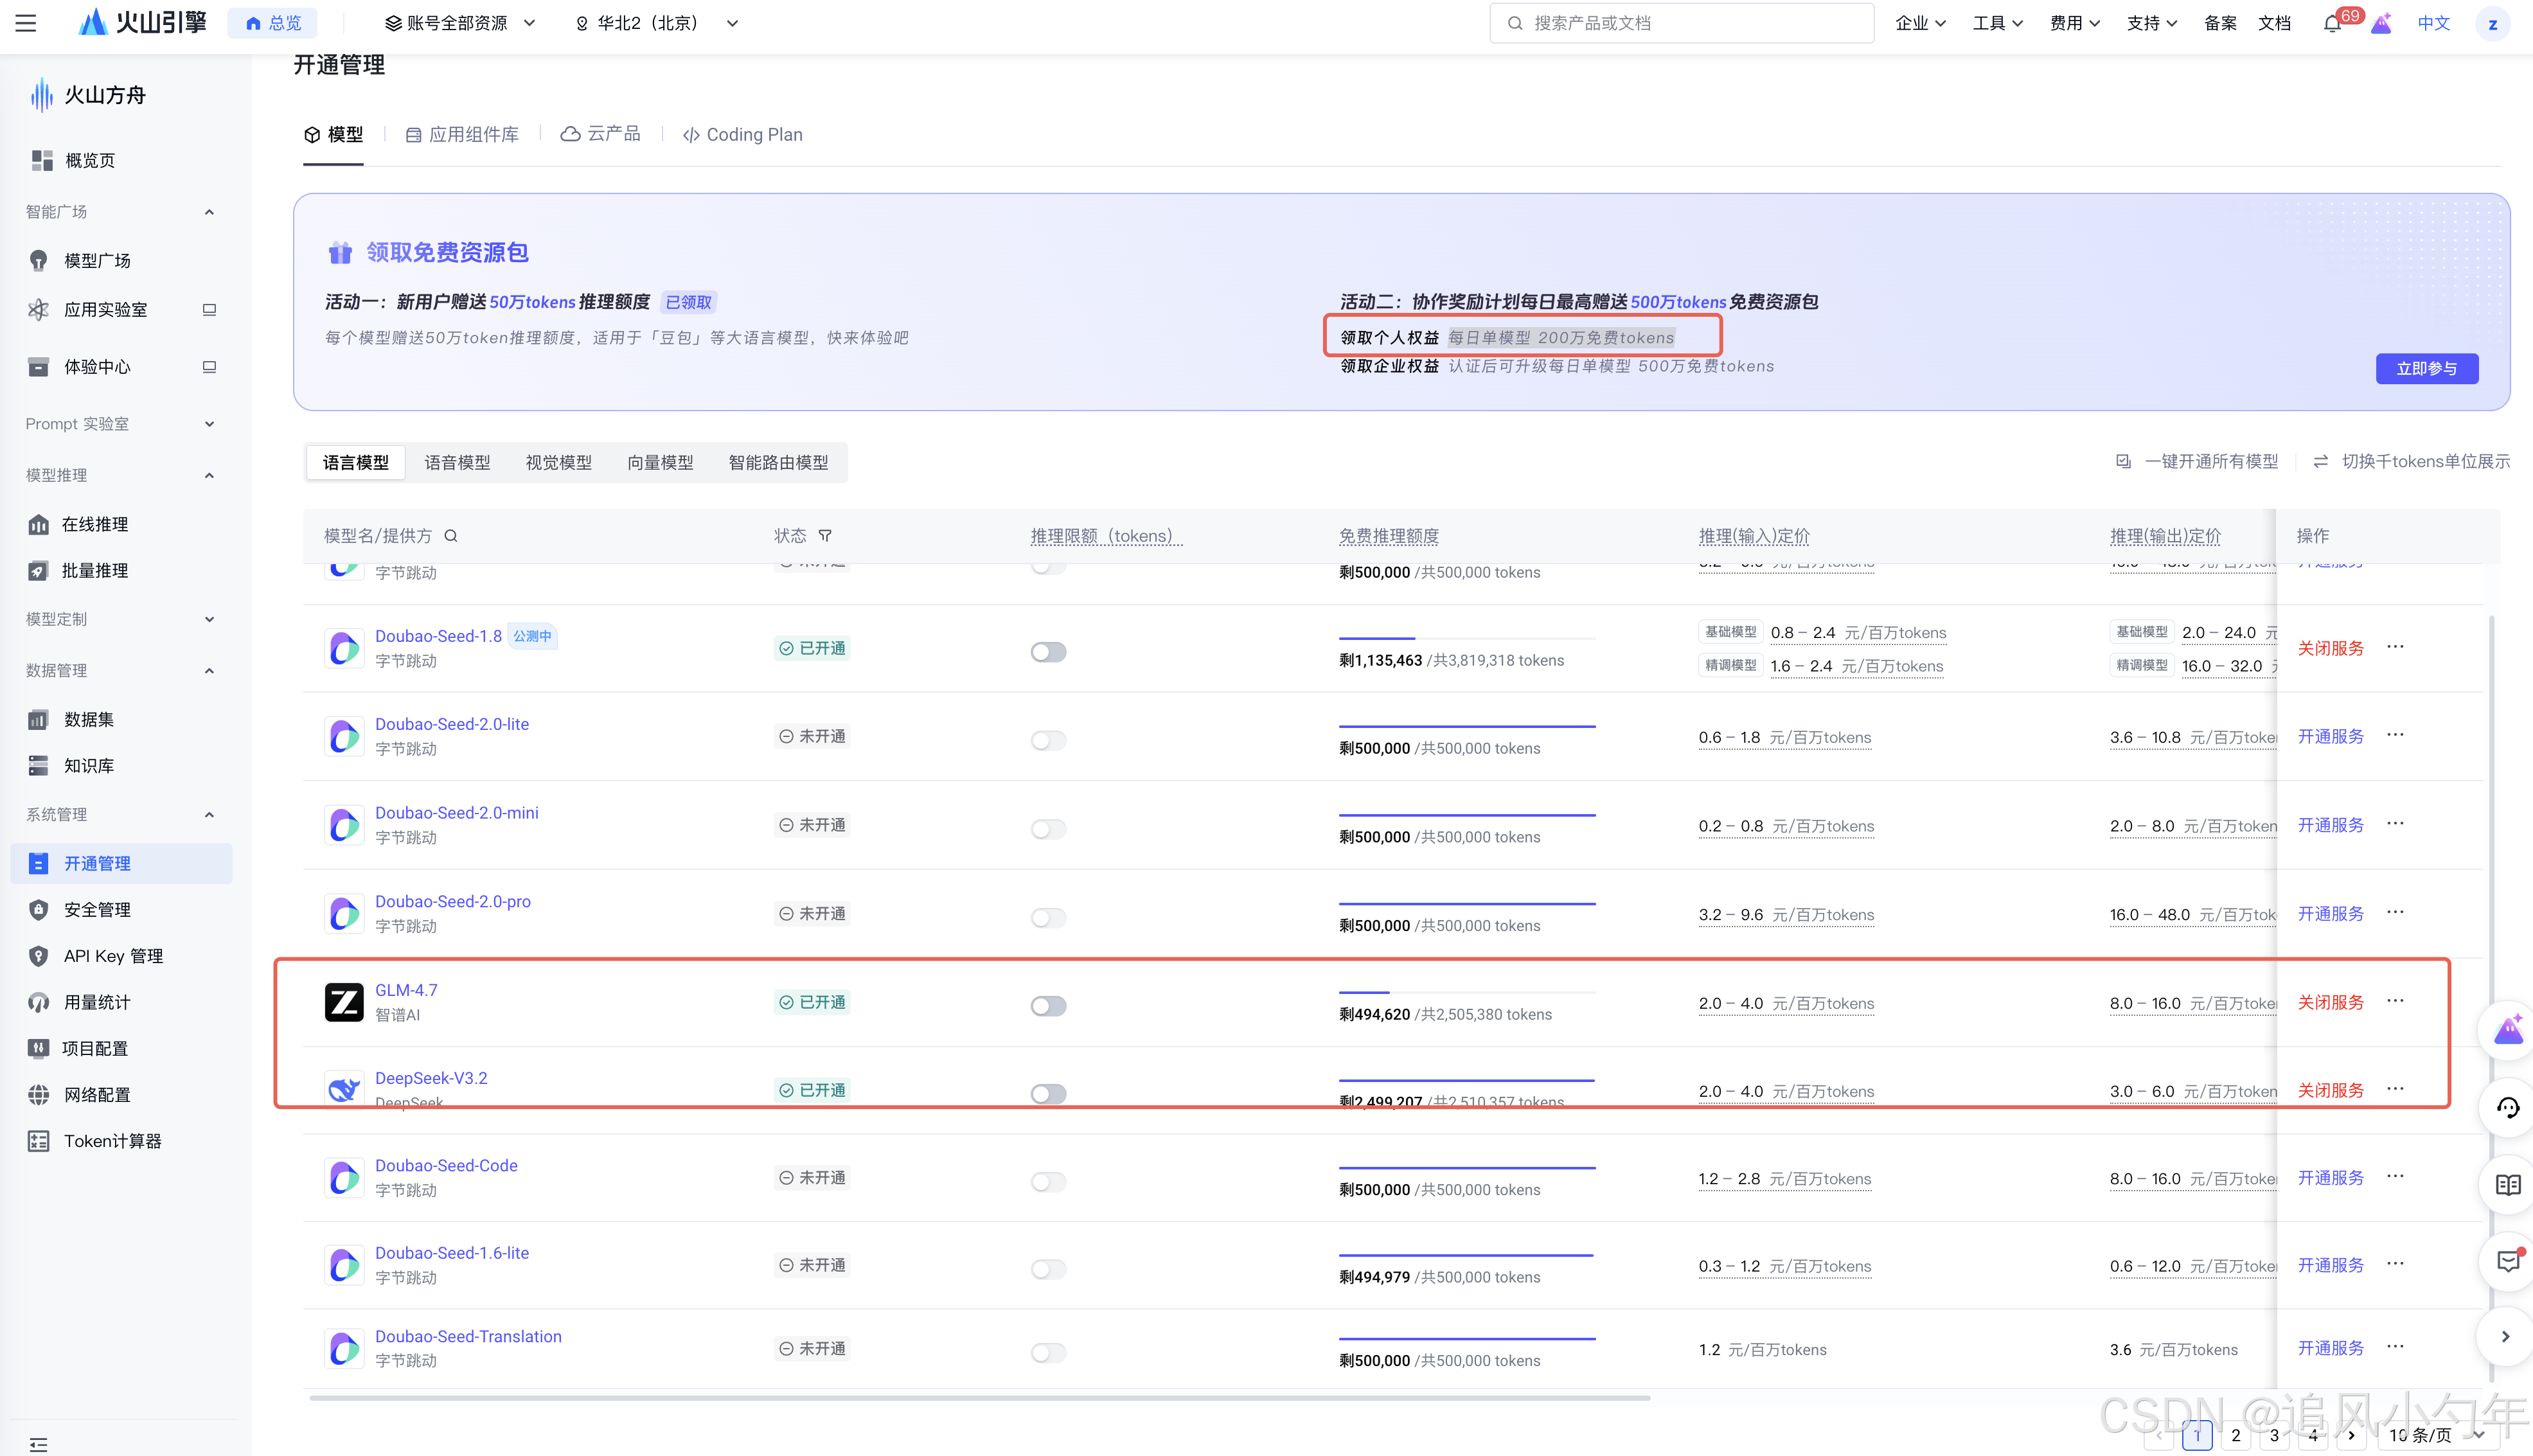Toggle the inference limit switch for GLM-4.7
The image size is (2533, 1456).
(x=1048, y=1006)
